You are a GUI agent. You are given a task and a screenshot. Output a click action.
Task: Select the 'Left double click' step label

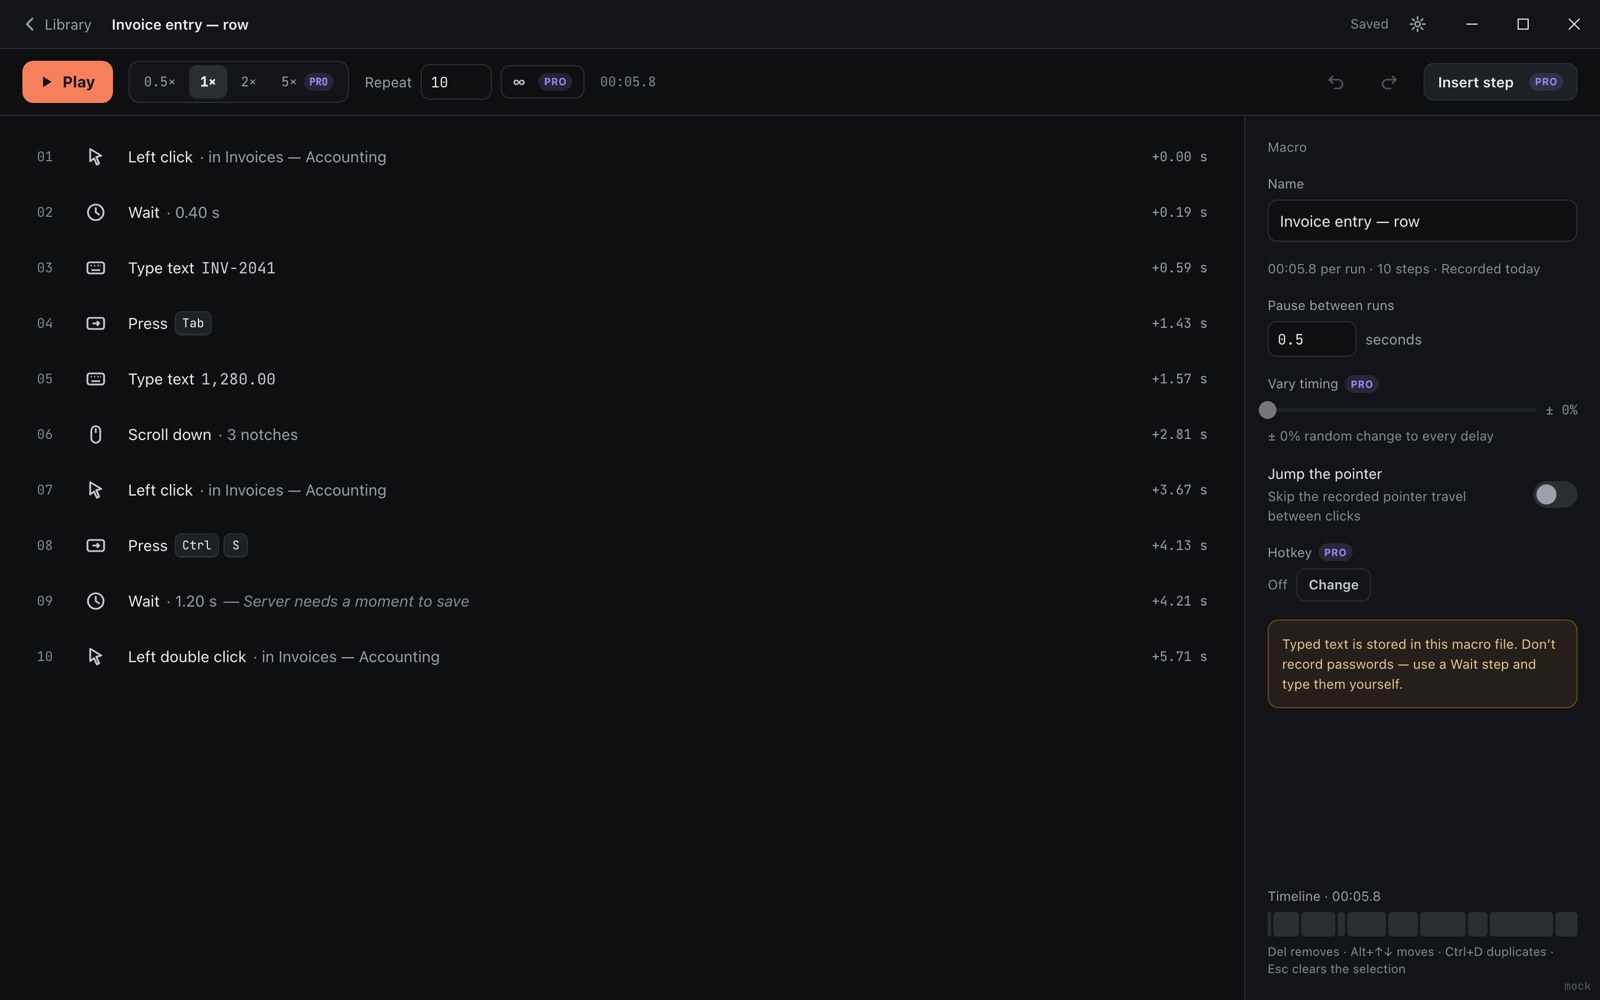point(187,657)
